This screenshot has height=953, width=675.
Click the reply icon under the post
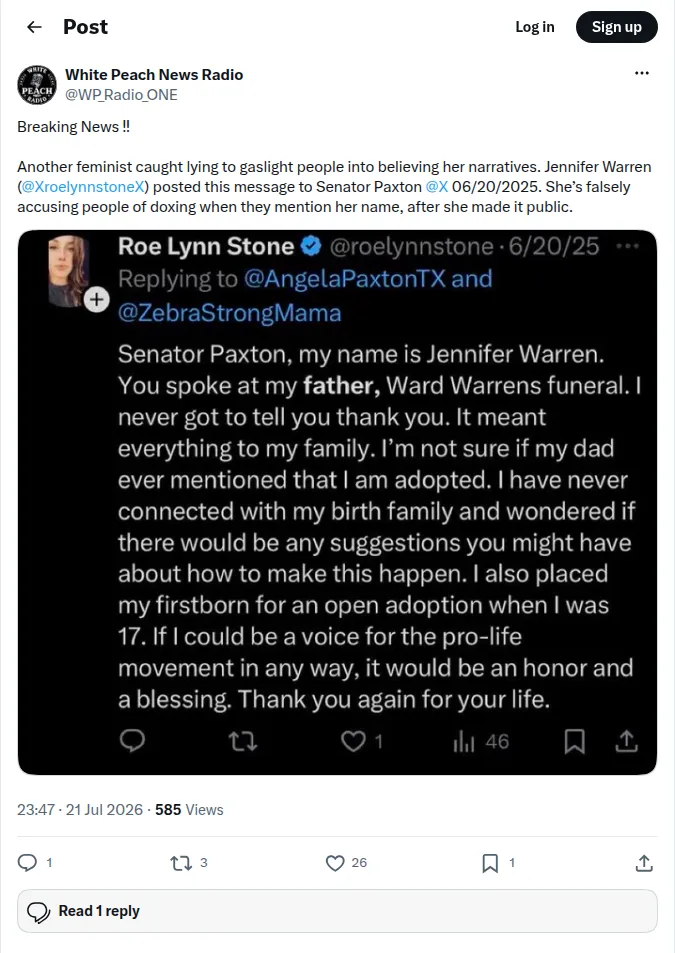coord(27,862)
